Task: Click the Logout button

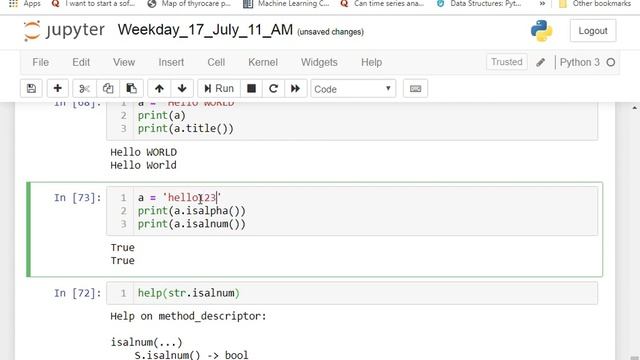Action: (593, 31)
